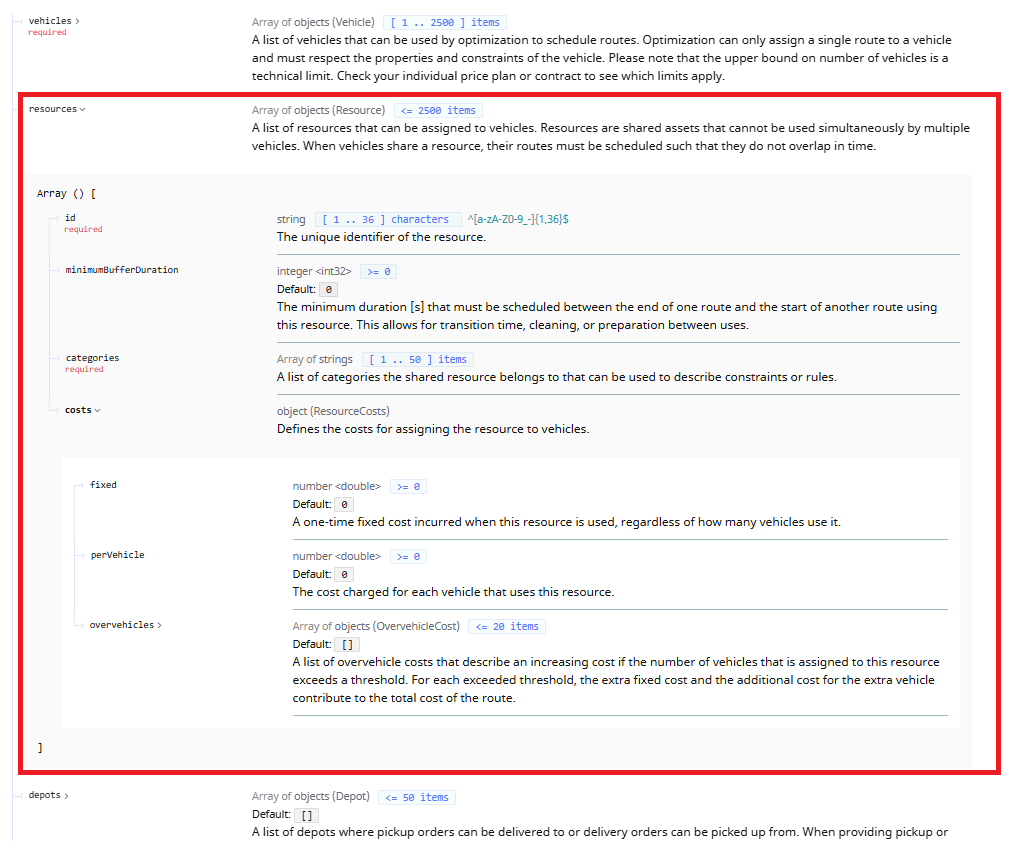Click the '<= 50 items' depots badge

click(x=417, y=797)
